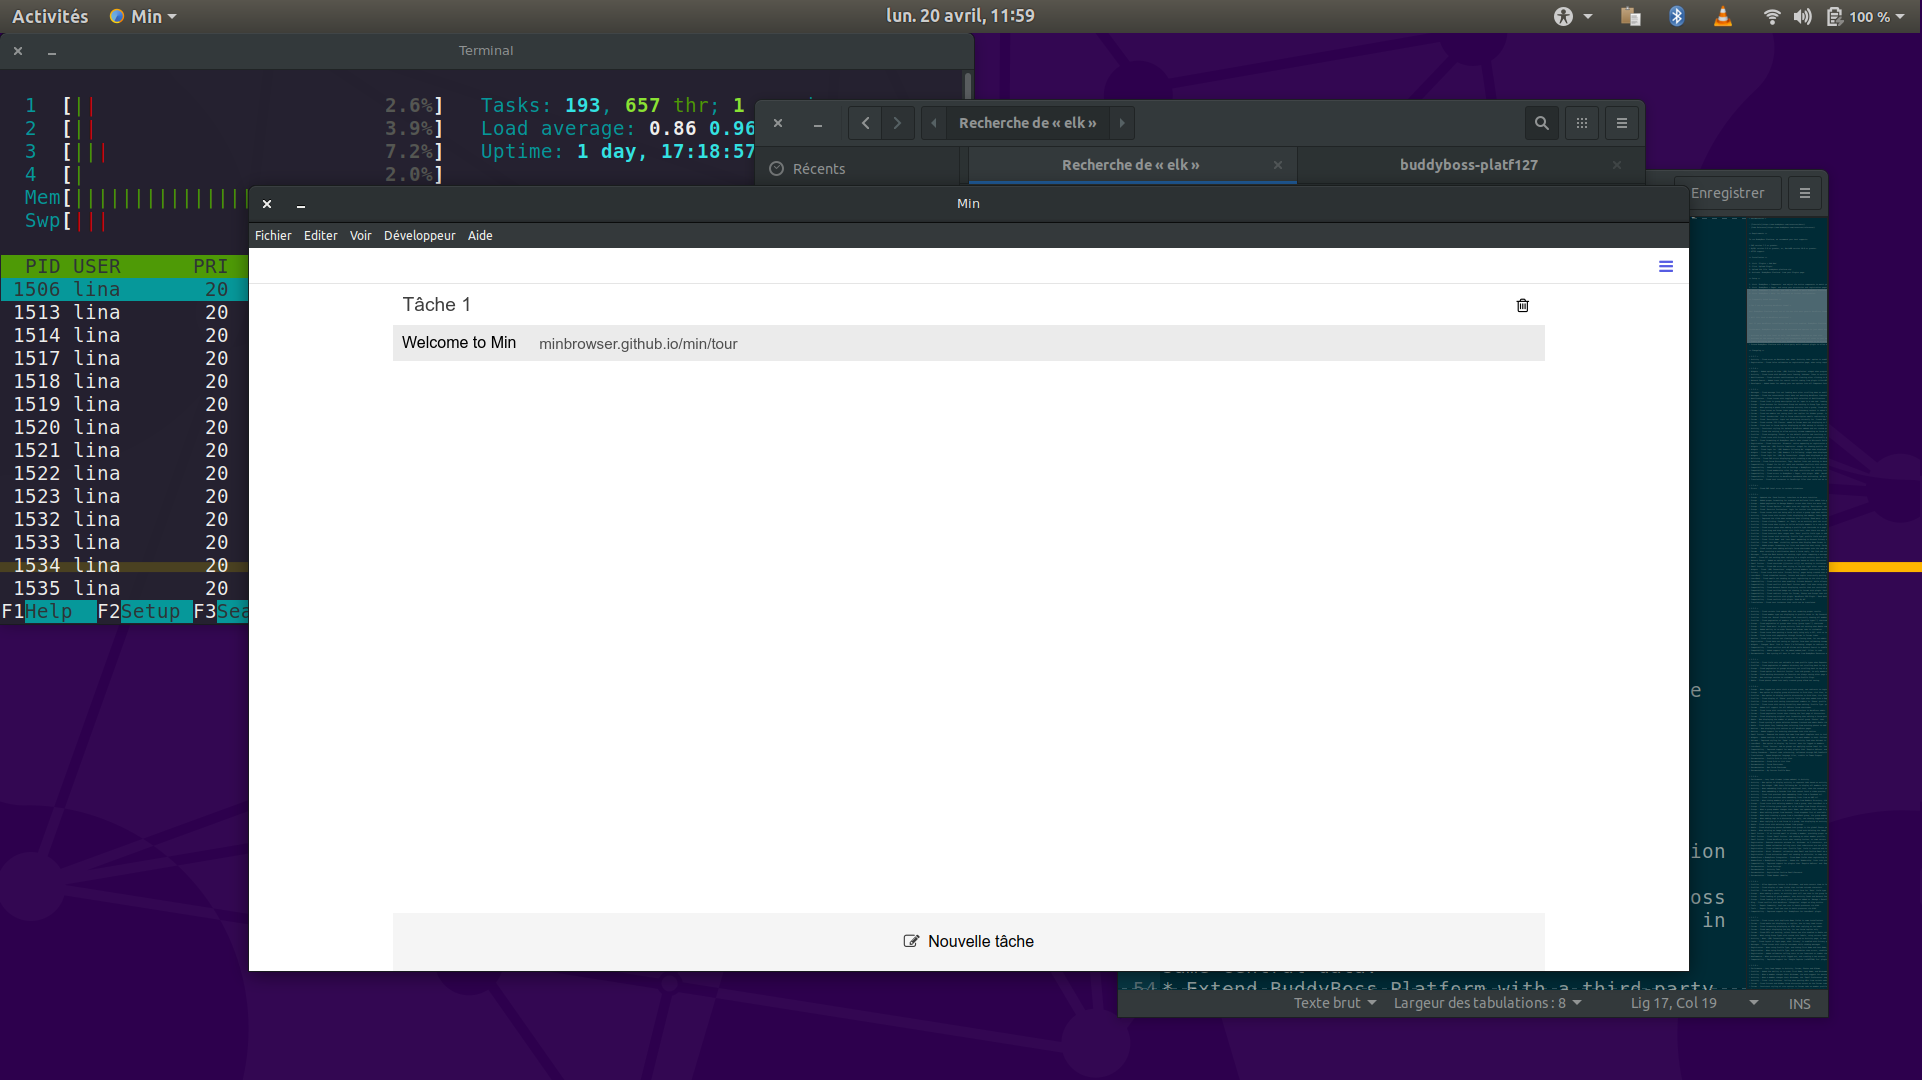1922x1080 pixels.
Task: Open the Min application menu in the top bar
Action: click(x=142, y=16)
